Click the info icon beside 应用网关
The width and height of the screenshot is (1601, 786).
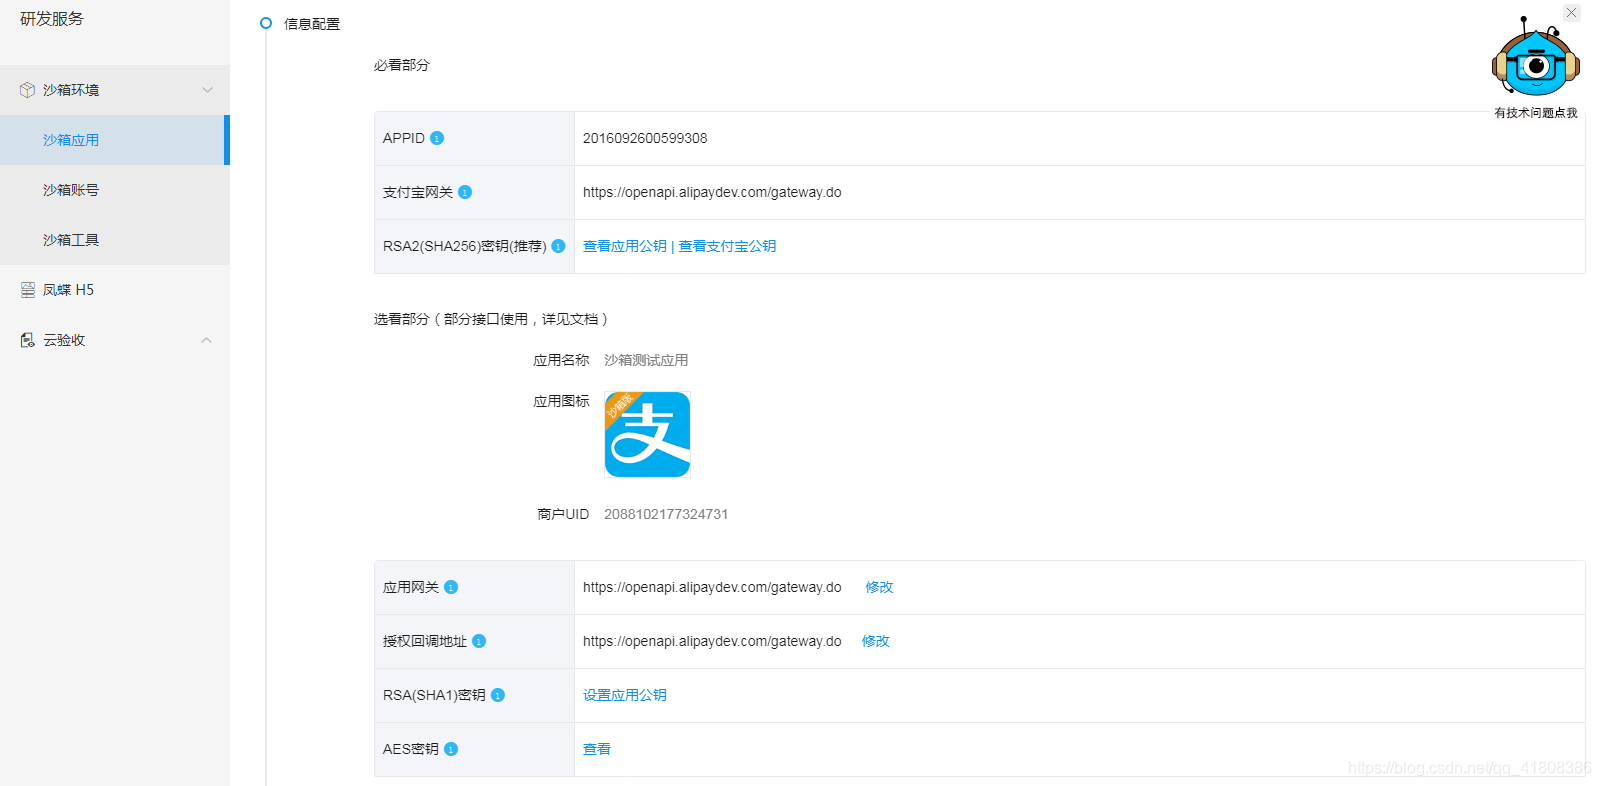451,587
